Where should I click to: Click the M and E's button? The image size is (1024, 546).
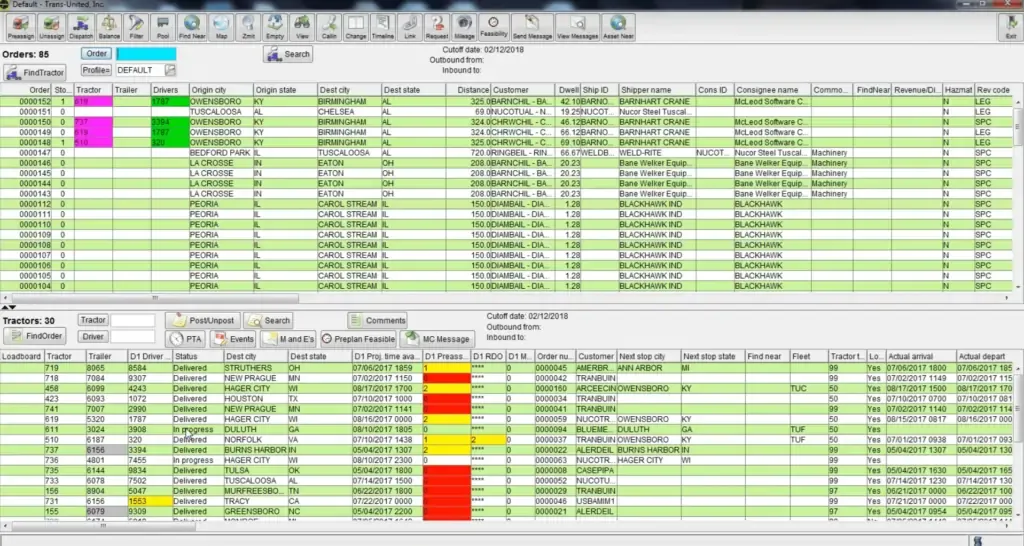288,339
